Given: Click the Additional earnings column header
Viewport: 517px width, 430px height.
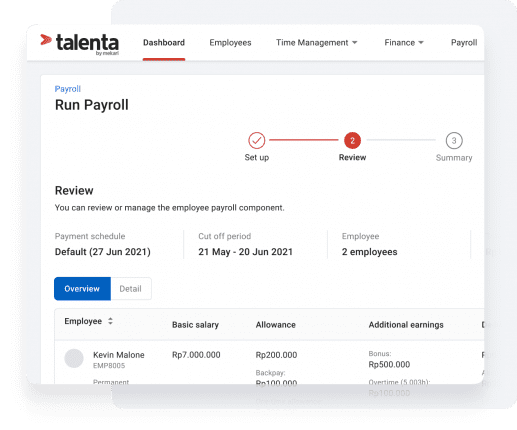Looking at the screenshot, I should [406, 325].
